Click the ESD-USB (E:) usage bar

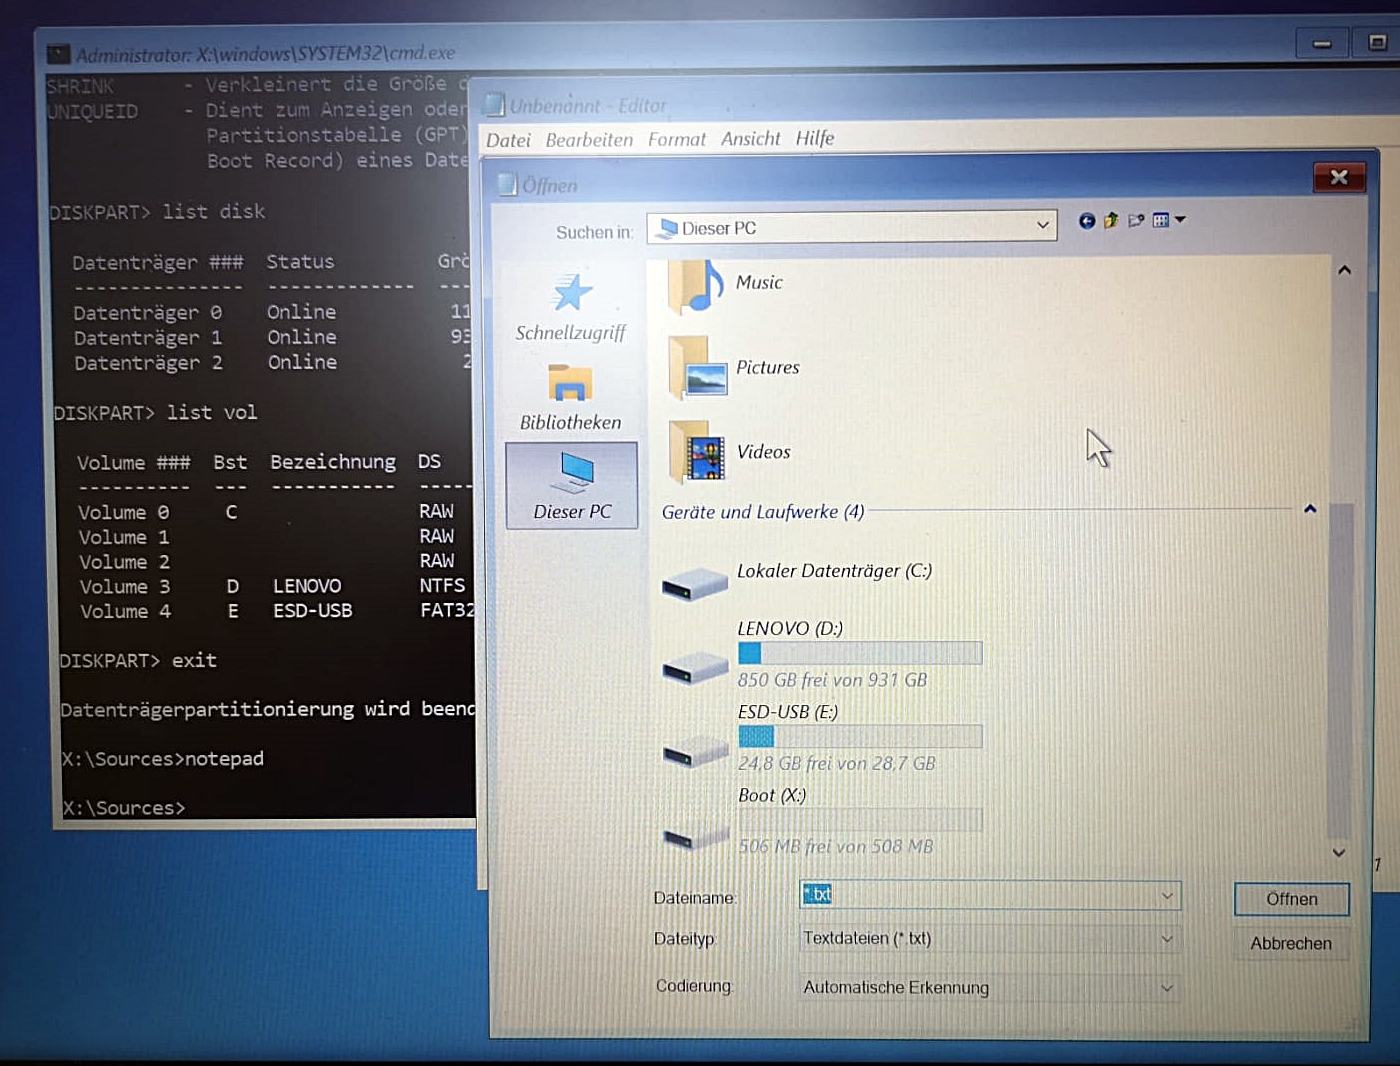point(860,737)
